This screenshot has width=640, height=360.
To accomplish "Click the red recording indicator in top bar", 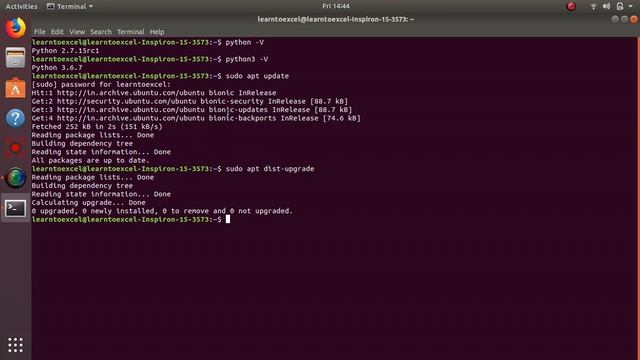I will (571, 6).
